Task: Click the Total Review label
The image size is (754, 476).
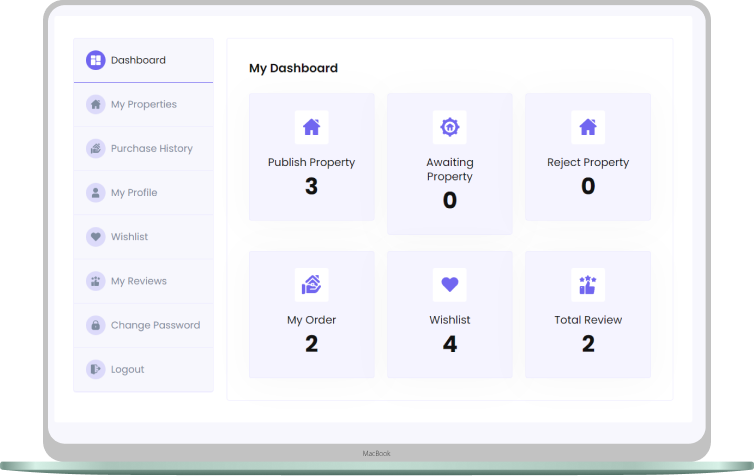Action: pos(588,320)
